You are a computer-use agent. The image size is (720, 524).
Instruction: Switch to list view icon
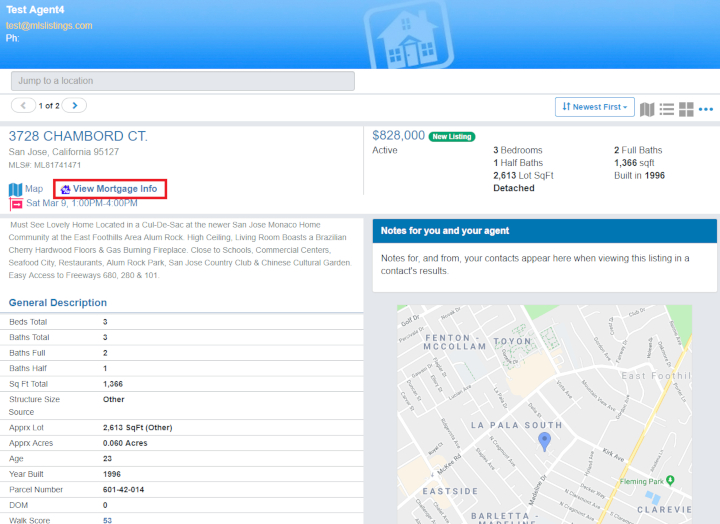[667, 108]
